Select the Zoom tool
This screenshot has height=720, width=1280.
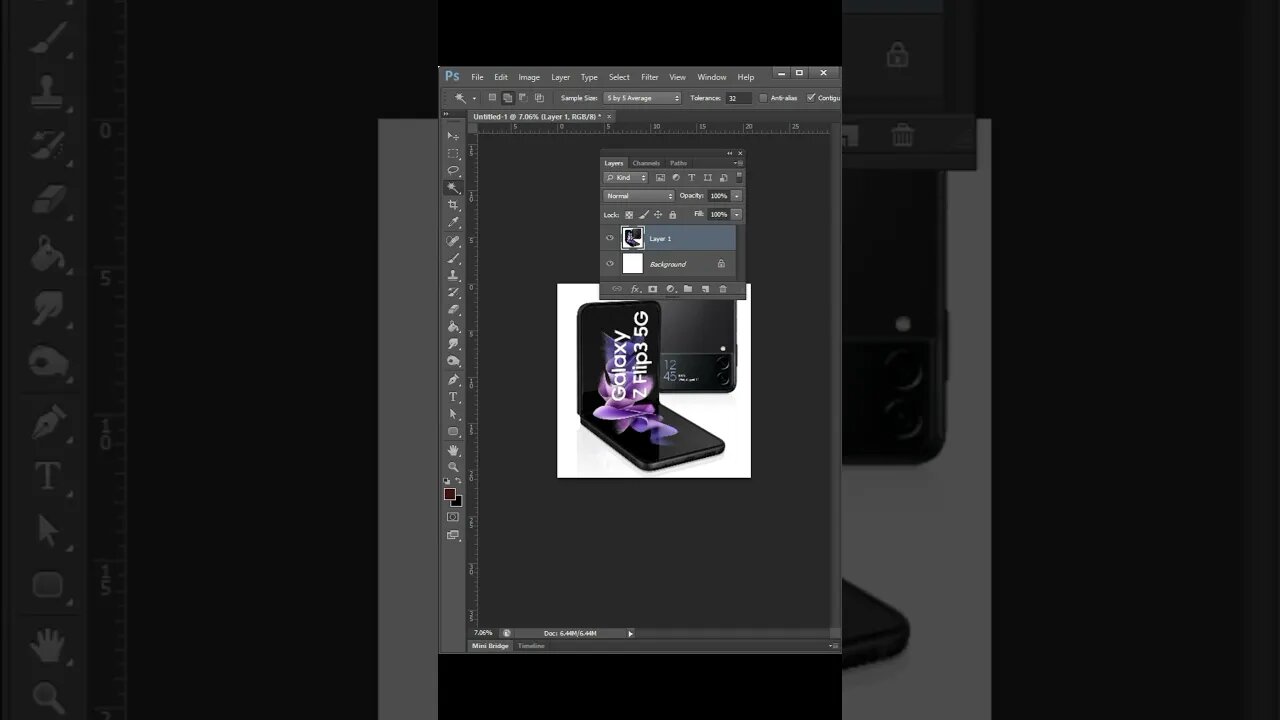[453, 467]
